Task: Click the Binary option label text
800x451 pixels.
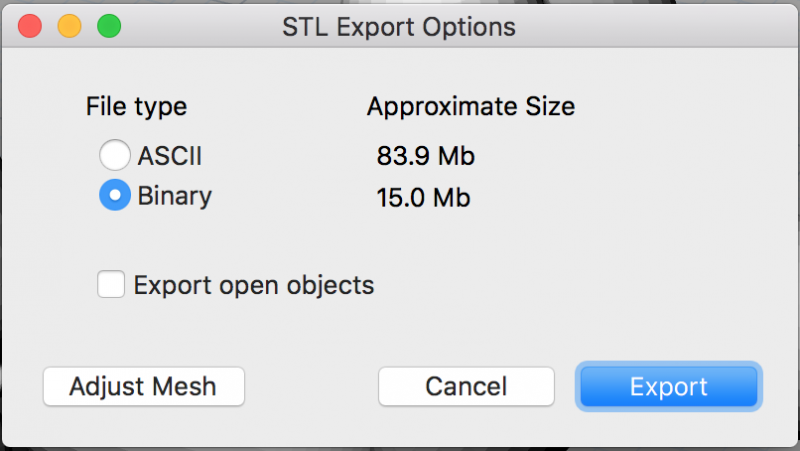Action: [x=175, y=196]
